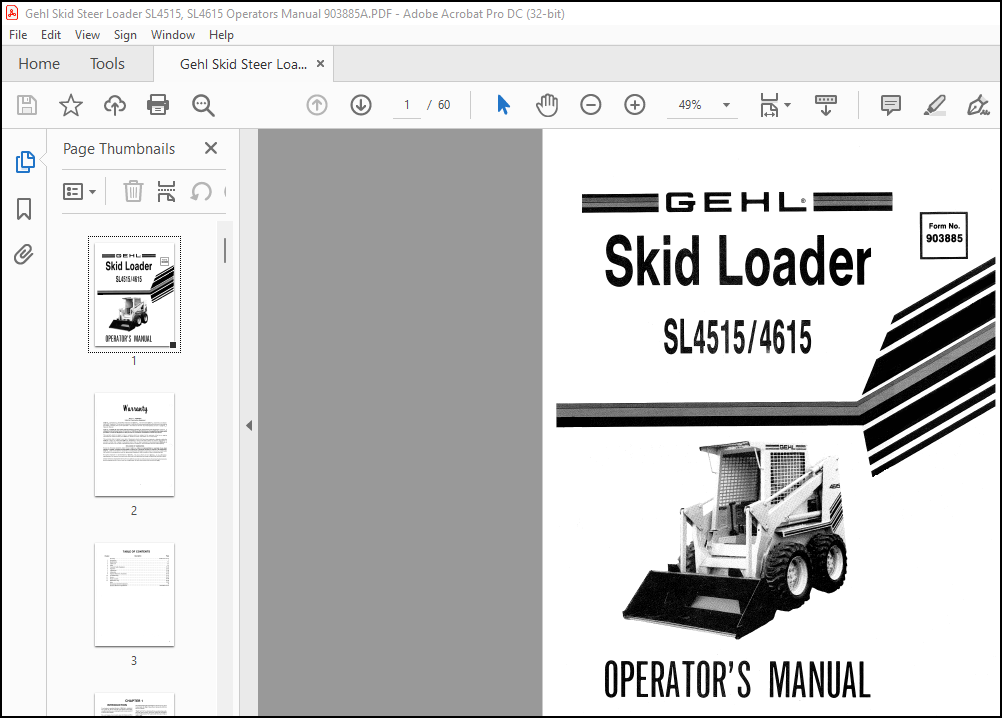1002x718 pixels.
Task: Zoom in with the plus icon
Action: coord(635,105)
